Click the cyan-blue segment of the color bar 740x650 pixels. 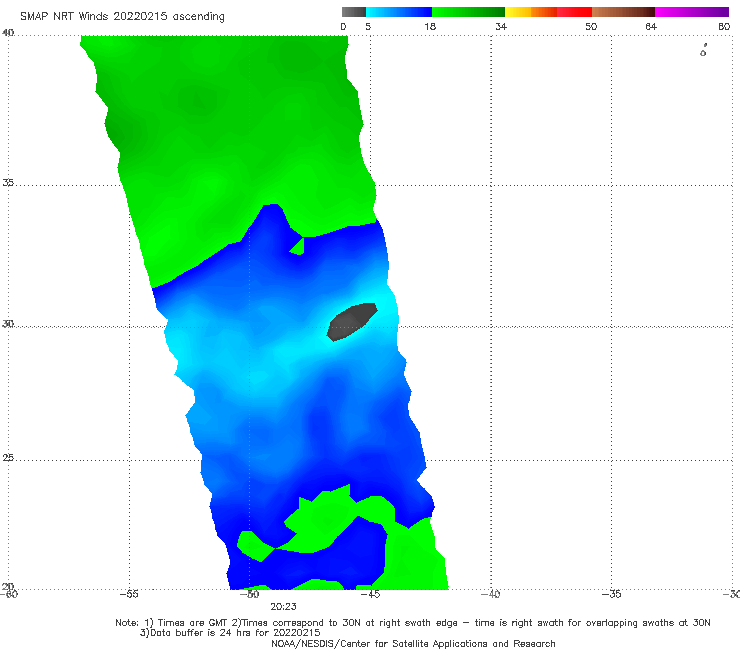click(x=399, y=12)
